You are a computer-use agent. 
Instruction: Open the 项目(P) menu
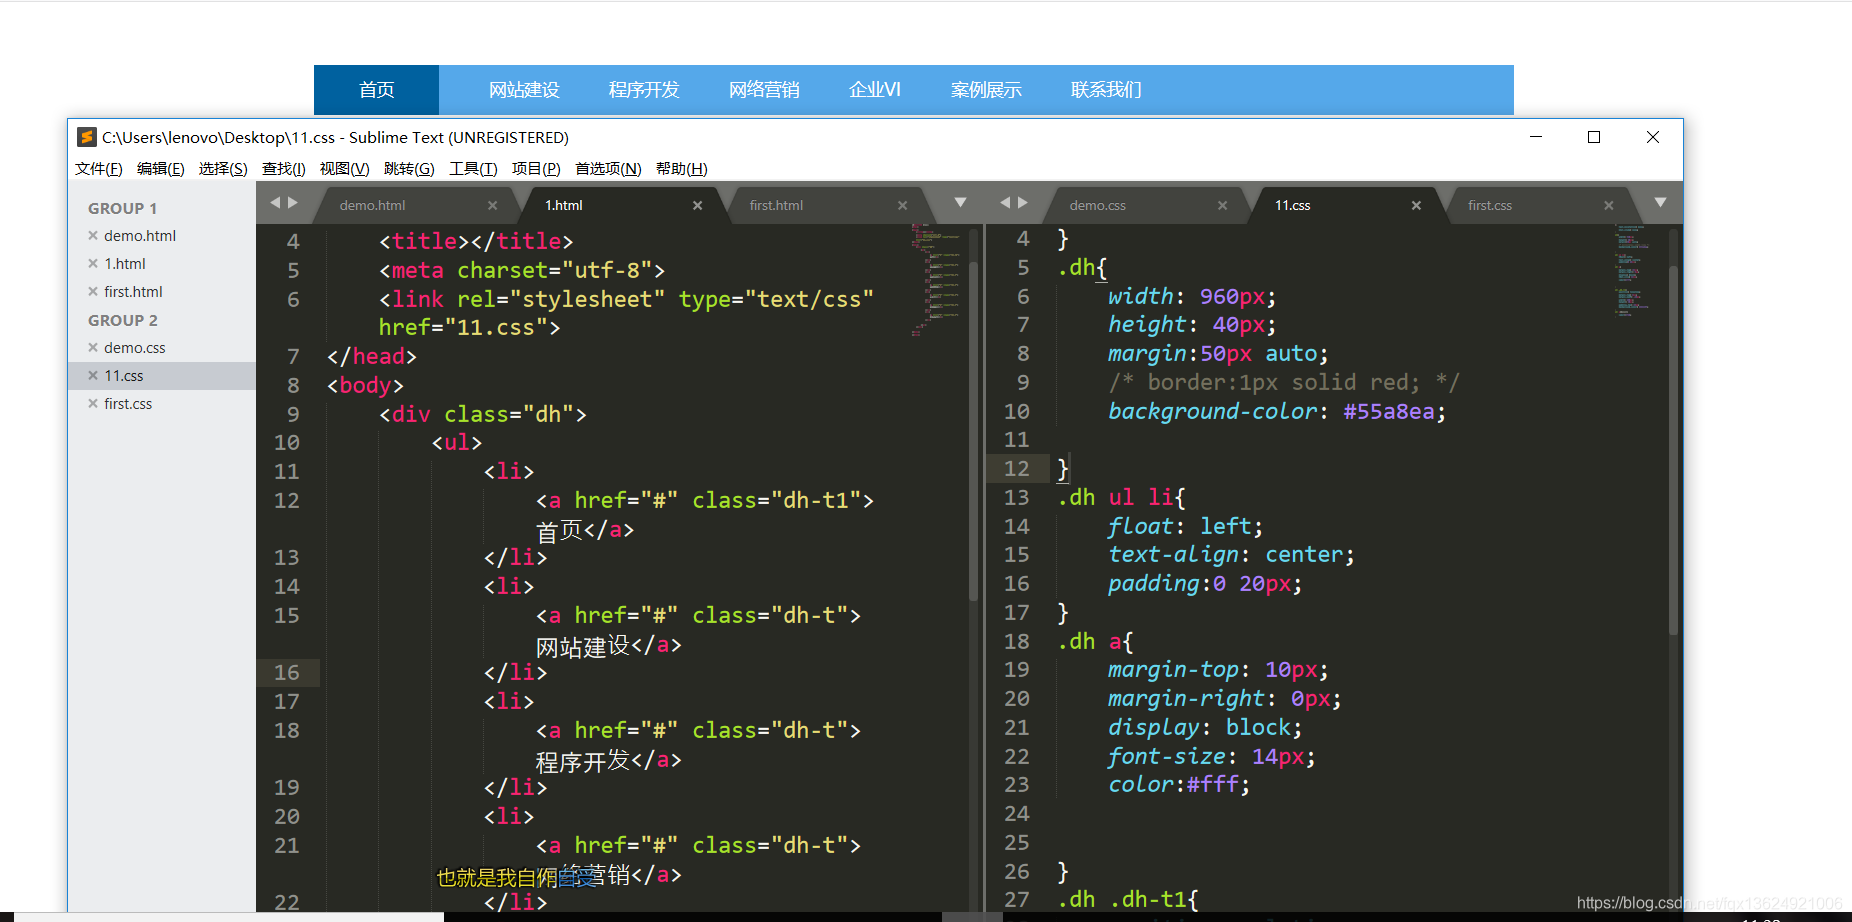tap(535, 169)
